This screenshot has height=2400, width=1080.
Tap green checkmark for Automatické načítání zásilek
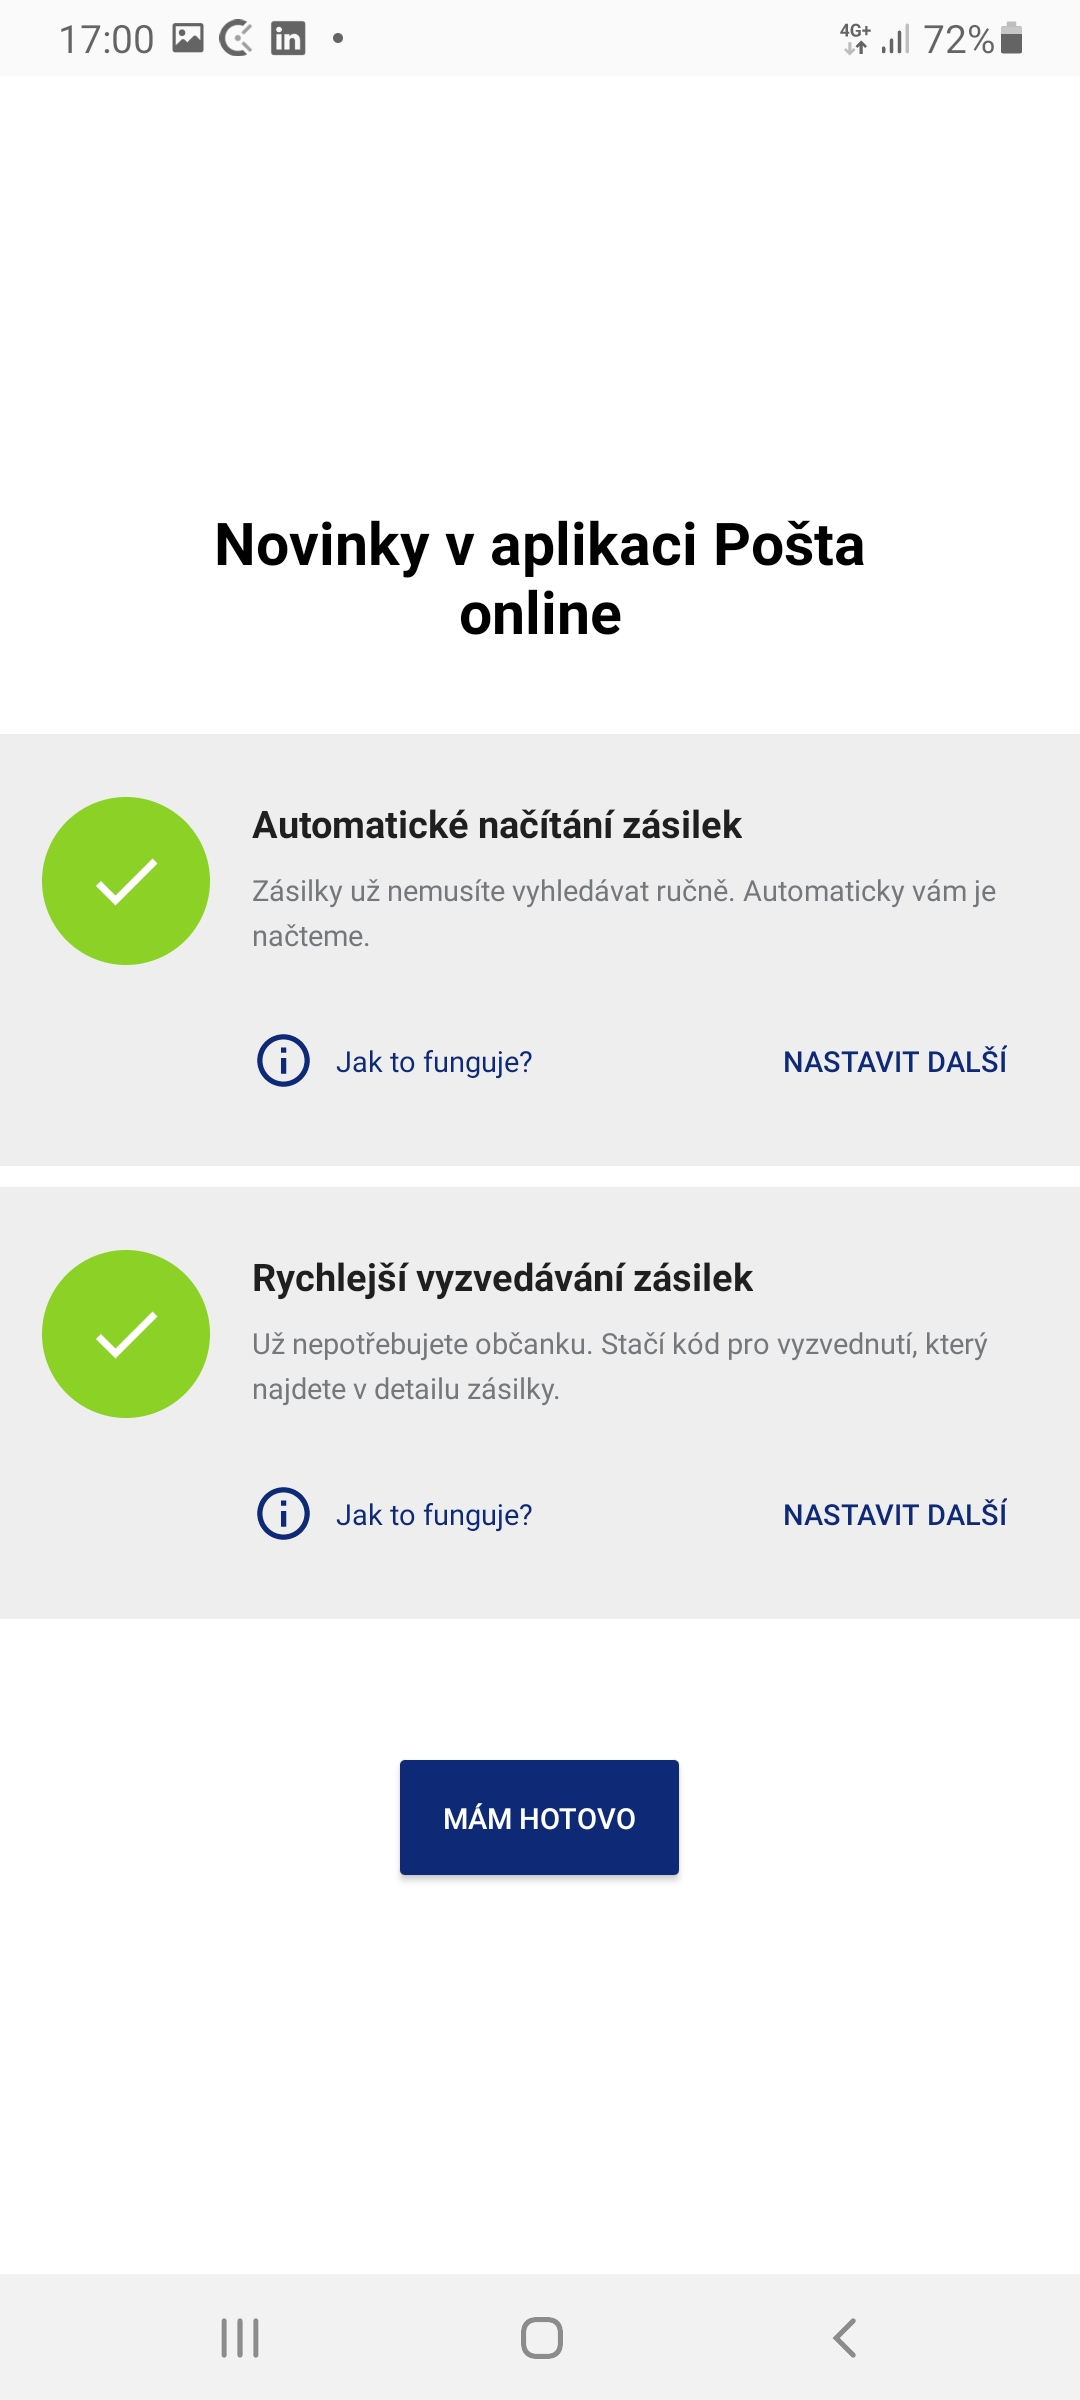(x=126, y=881)
